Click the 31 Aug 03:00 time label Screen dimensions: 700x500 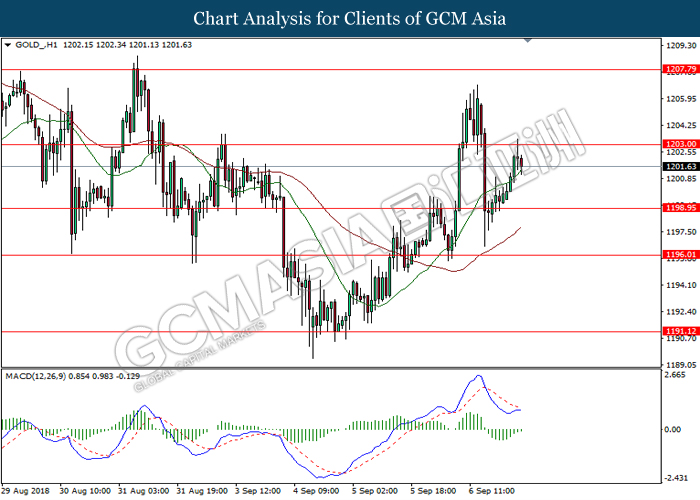coord(143,491)
